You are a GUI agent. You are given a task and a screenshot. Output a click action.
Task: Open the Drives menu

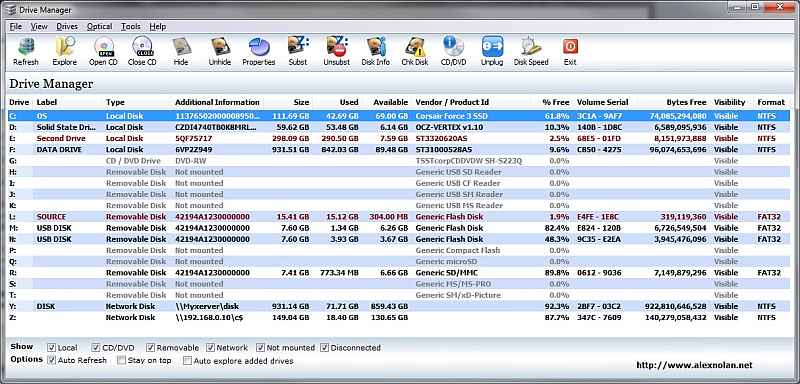67,27
